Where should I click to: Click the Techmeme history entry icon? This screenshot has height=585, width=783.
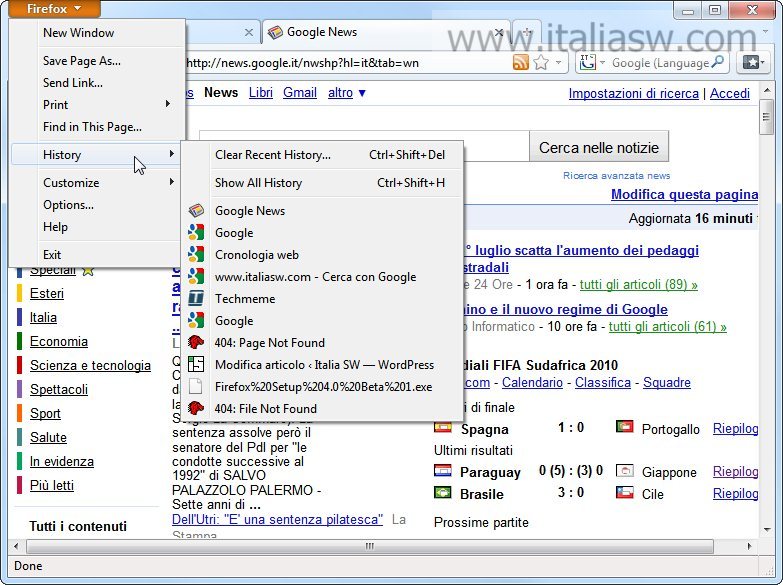tap(196, 298)
